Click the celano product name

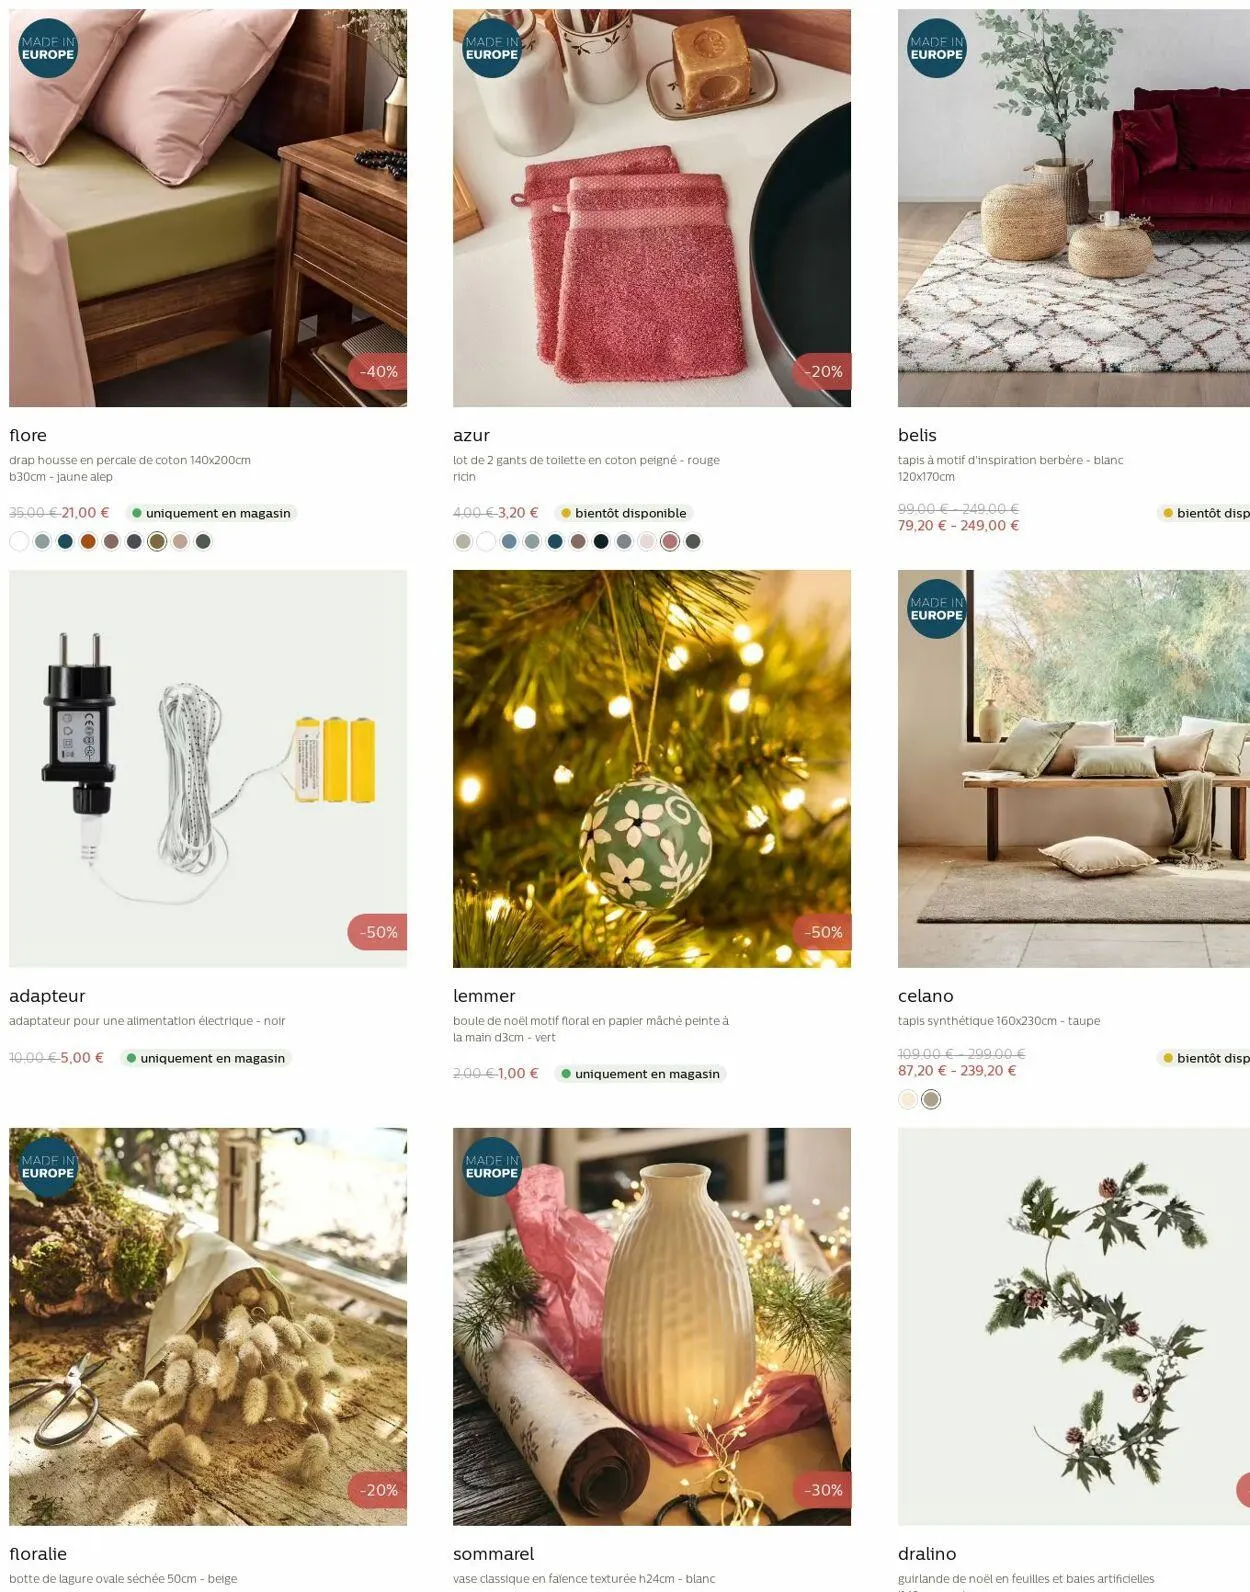[x=926, y=995]
